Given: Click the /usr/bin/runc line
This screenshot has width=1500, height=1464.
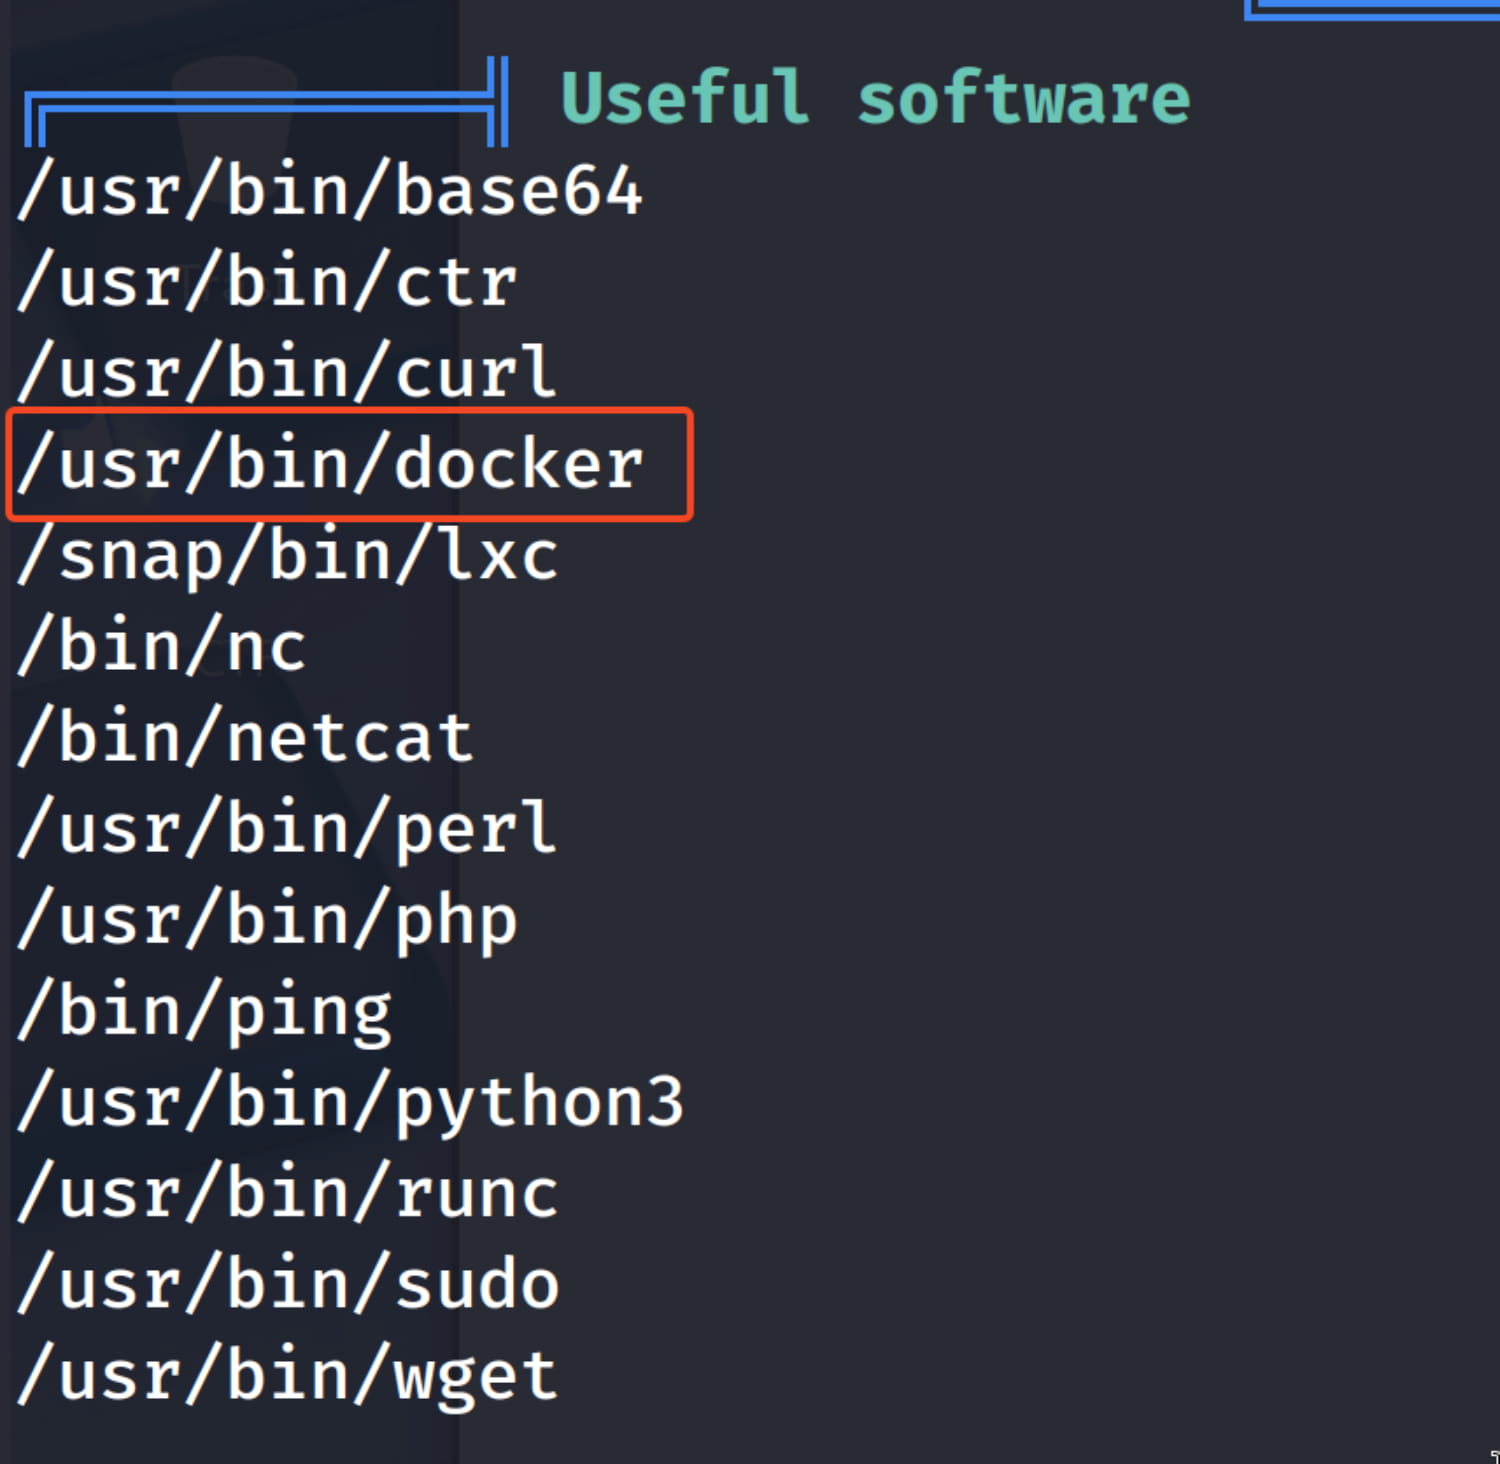Looking at the screenshot, I should [x=288, y=1194].
